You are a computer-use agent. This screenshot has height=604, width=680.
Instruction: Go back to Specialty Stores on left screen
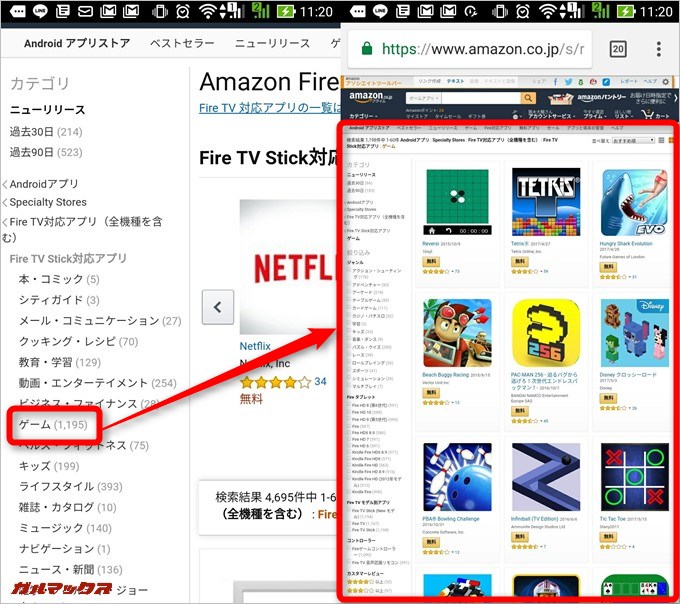click(48, 202)
